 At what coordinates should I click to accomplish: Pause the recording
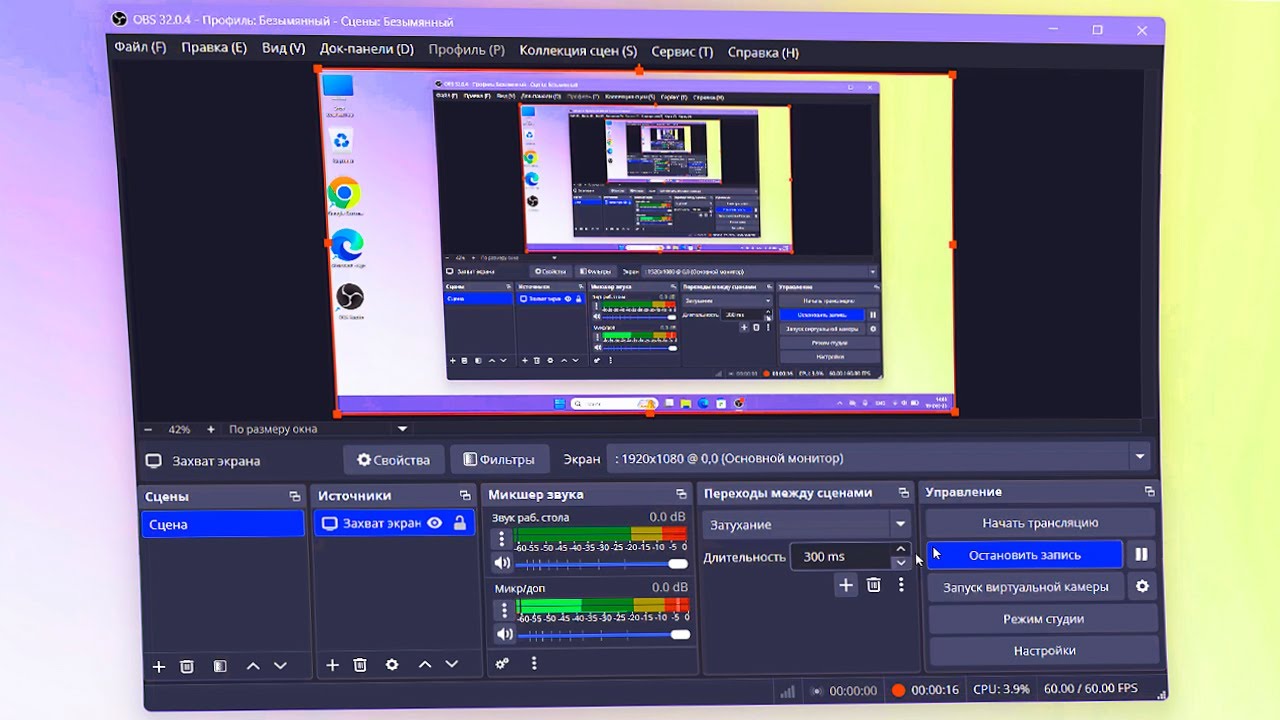click(1142, 554)
